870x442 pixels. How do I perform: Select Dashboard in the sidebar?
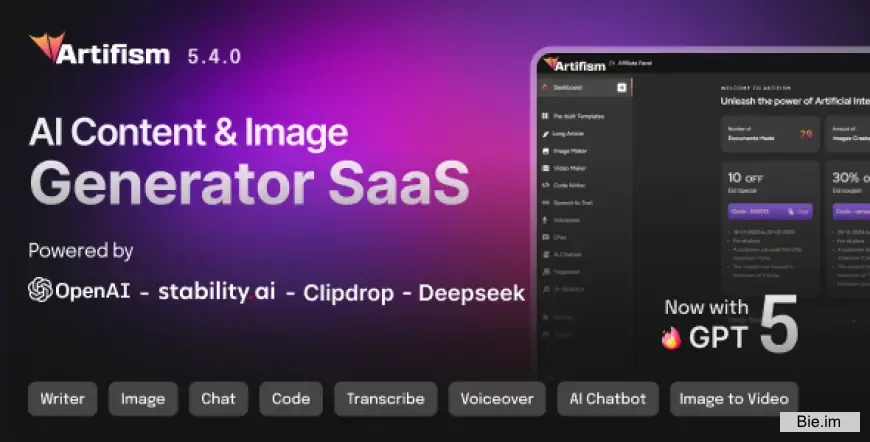[585, 88]
